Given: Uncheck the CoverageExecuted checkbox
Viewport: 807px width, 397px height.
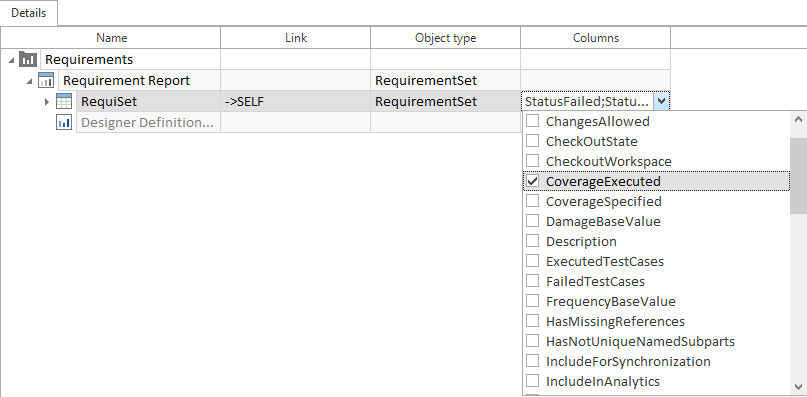Looking at the screenshot, I should pos(533,181).
